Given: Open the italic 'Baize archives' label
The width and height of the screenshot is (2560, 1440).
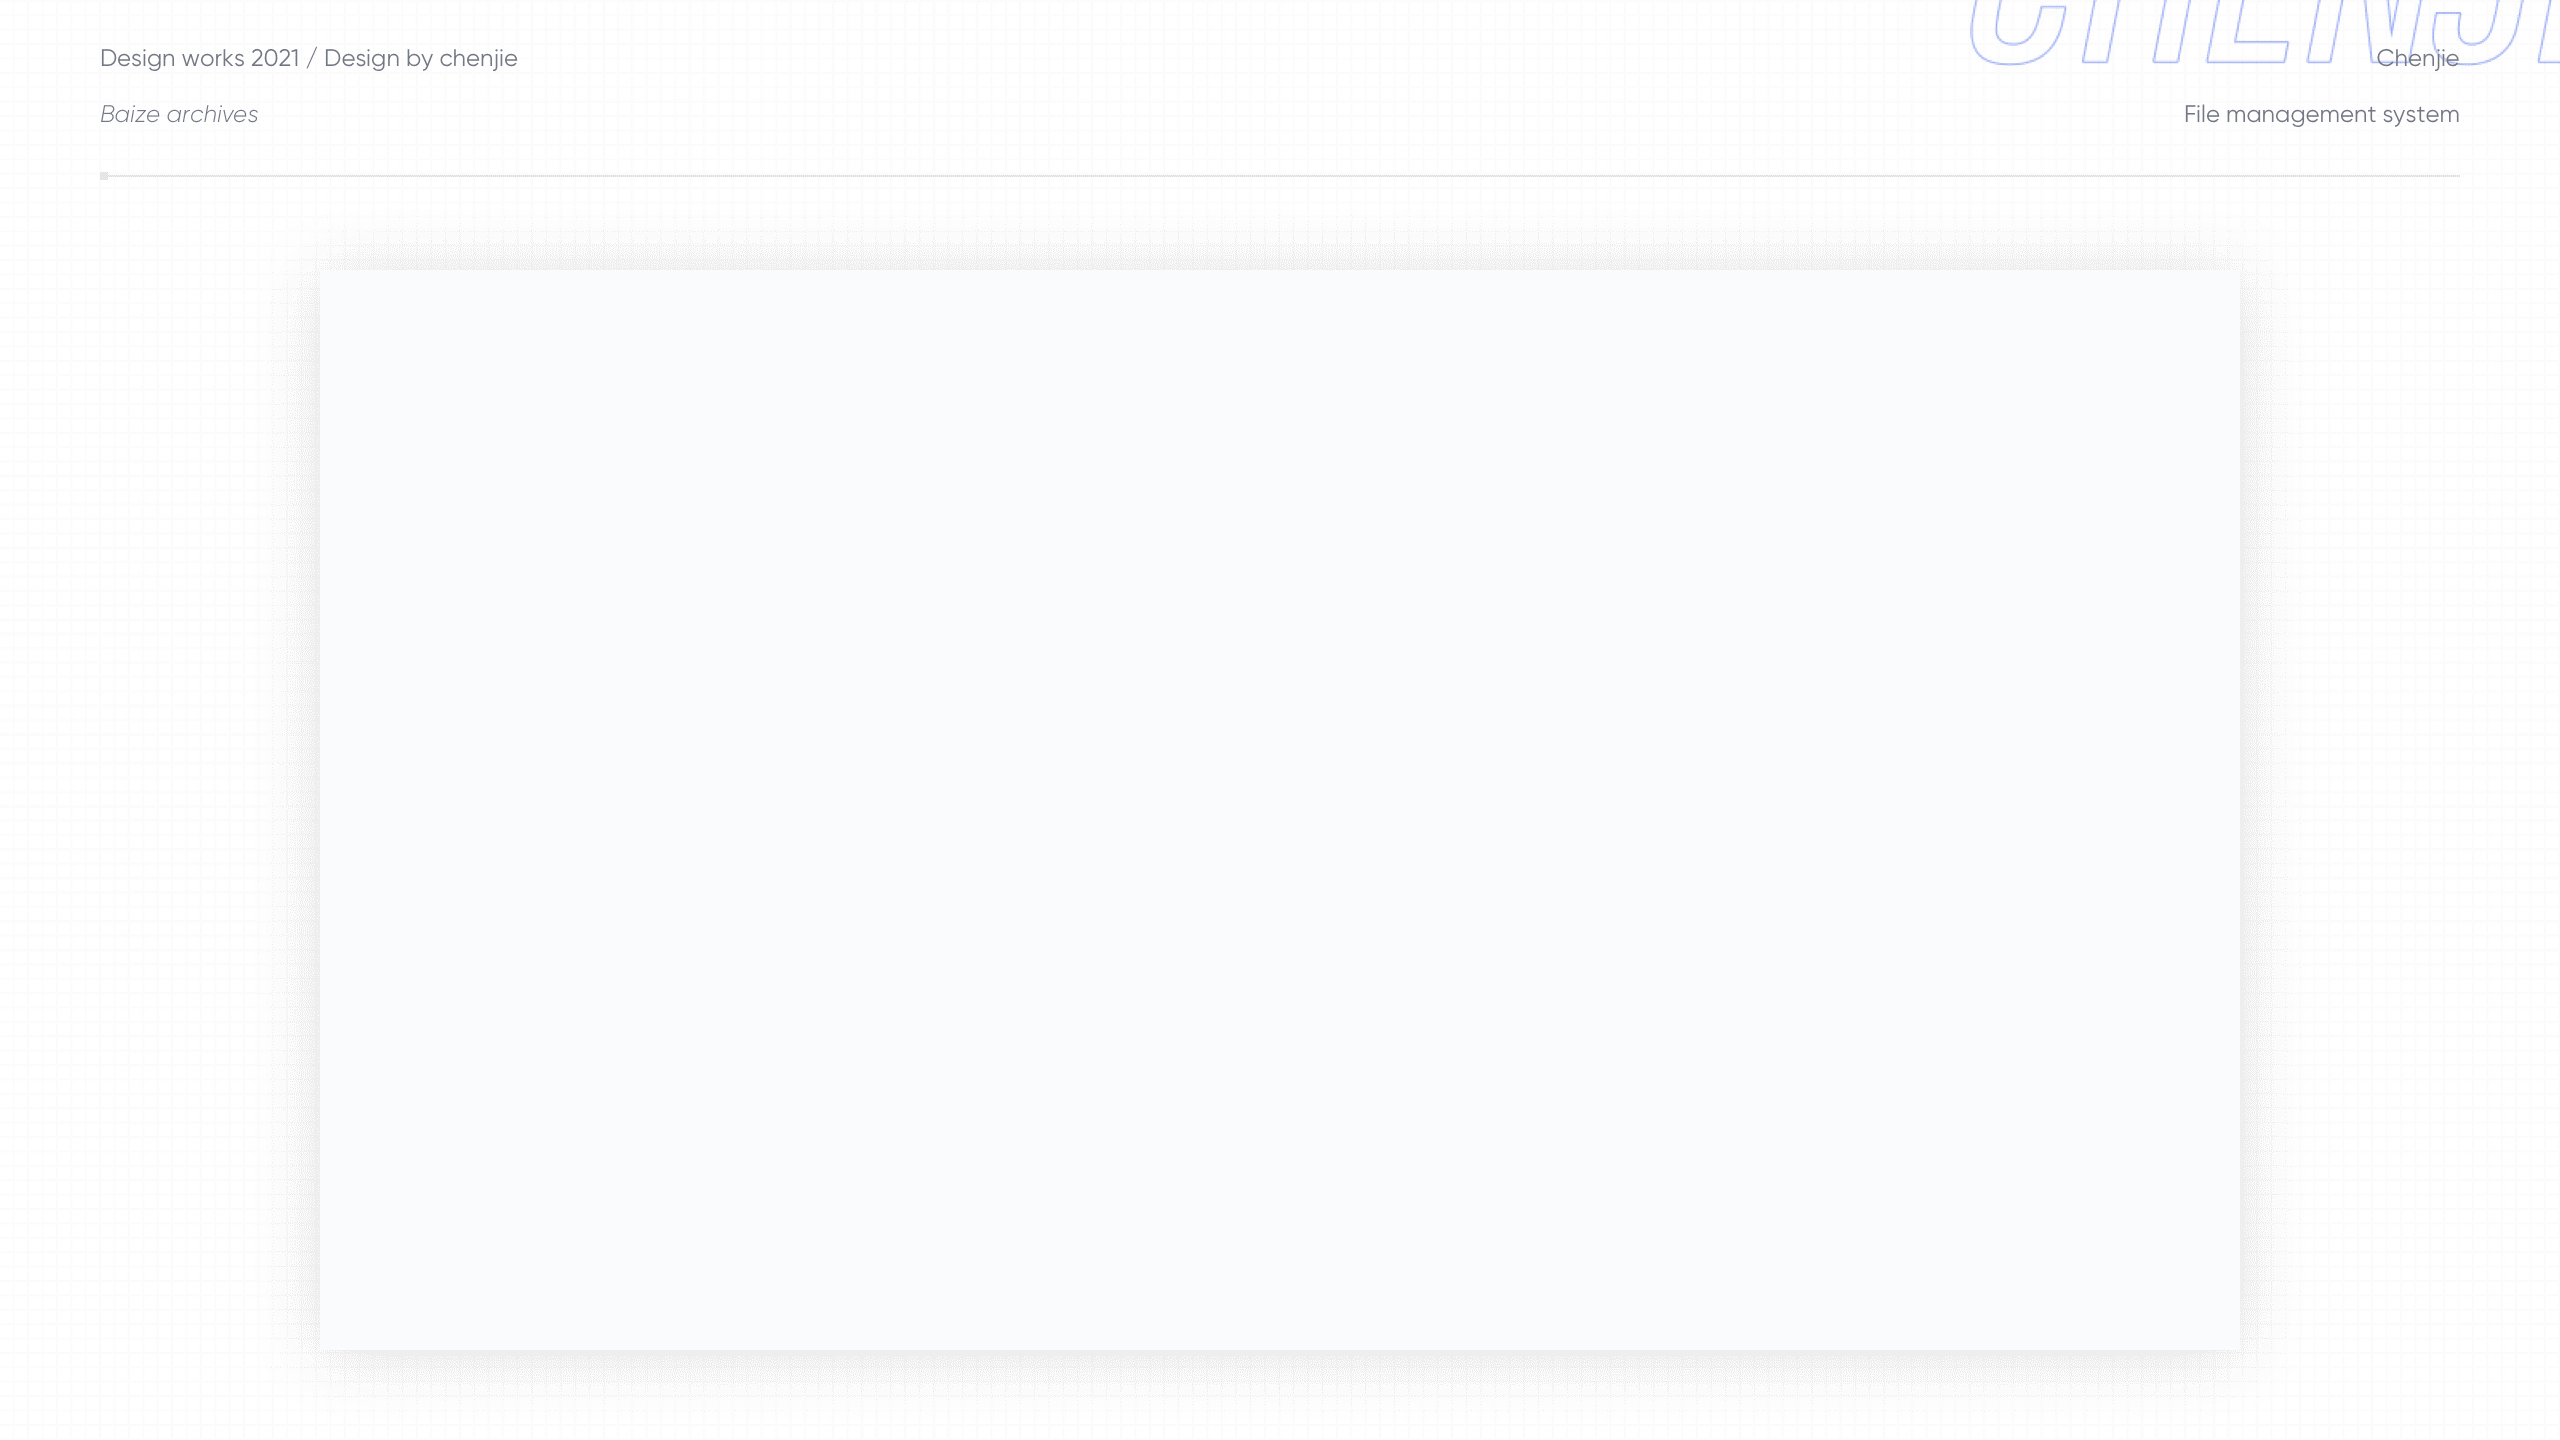Looking at the screenshot, I should pyautogui.click(x=179, y=114).
